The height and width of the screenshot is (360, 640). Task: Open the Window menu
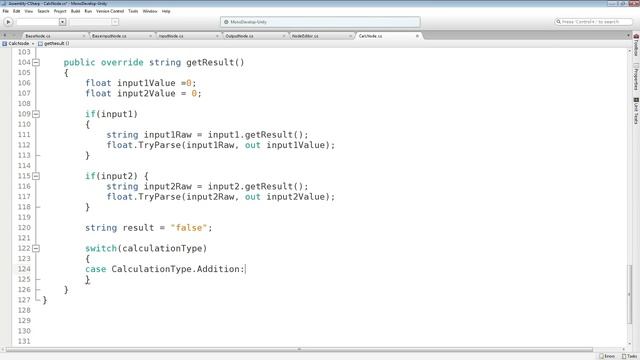click(x=150, y=11)
